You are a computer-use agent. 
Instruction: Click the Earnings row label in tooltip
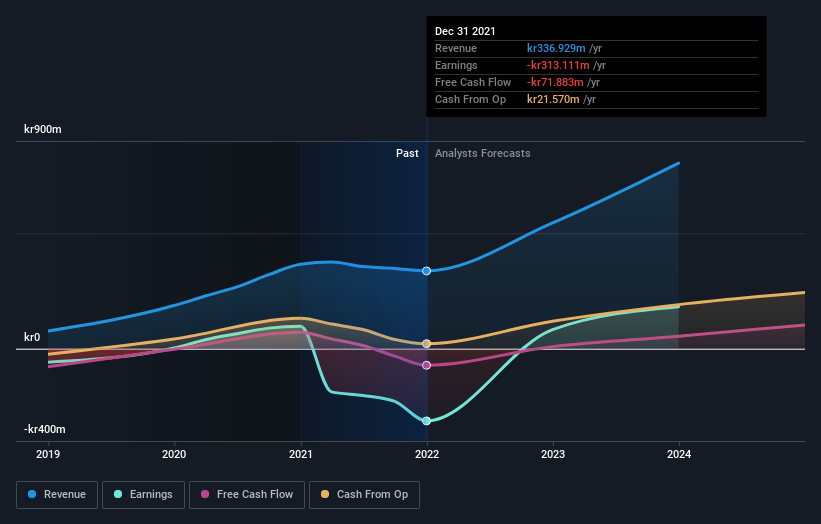pos(456,65)
